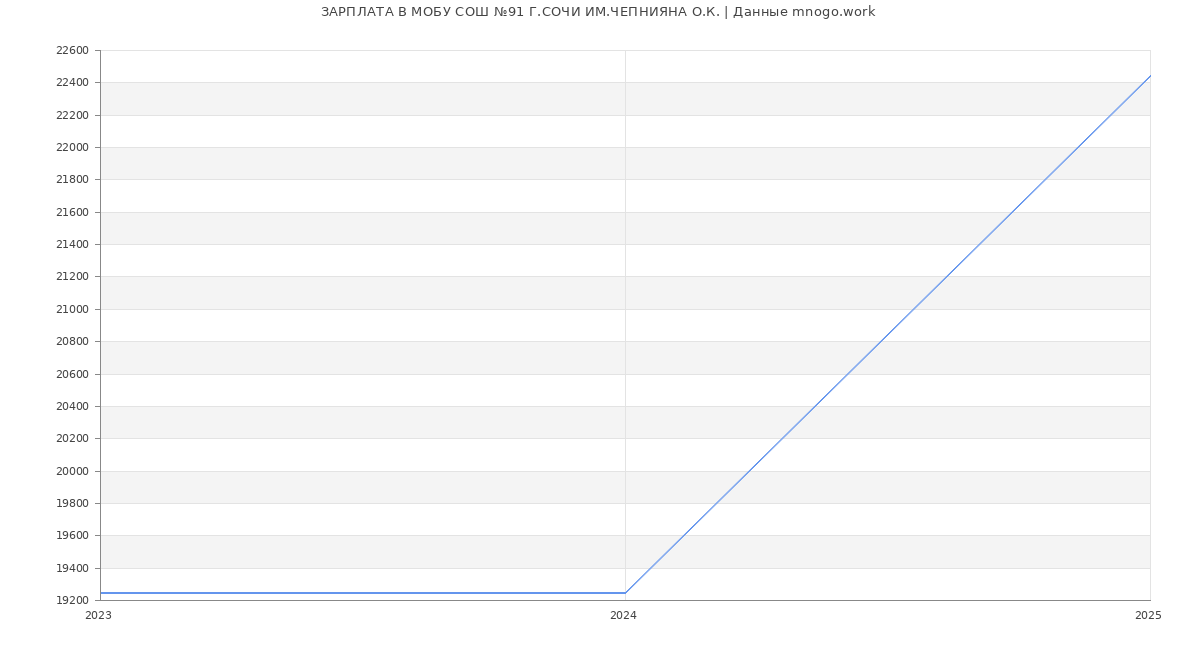Select the line's end point at 2025
Image resolution: width=1200 pixels, height=650 pixels.
(1149, 76)
